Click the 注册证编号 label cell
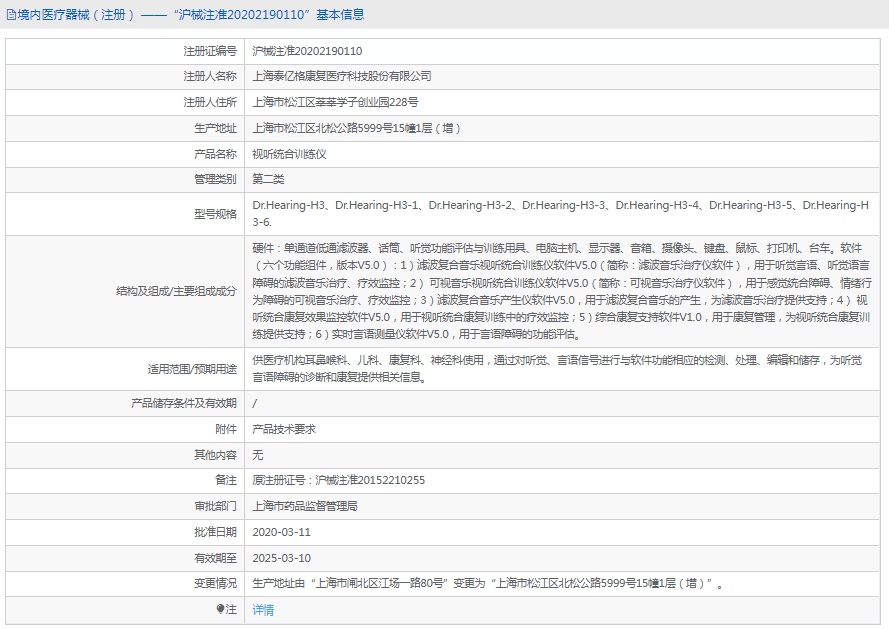The height and width of the screenshot is (629, 889). 210,51
